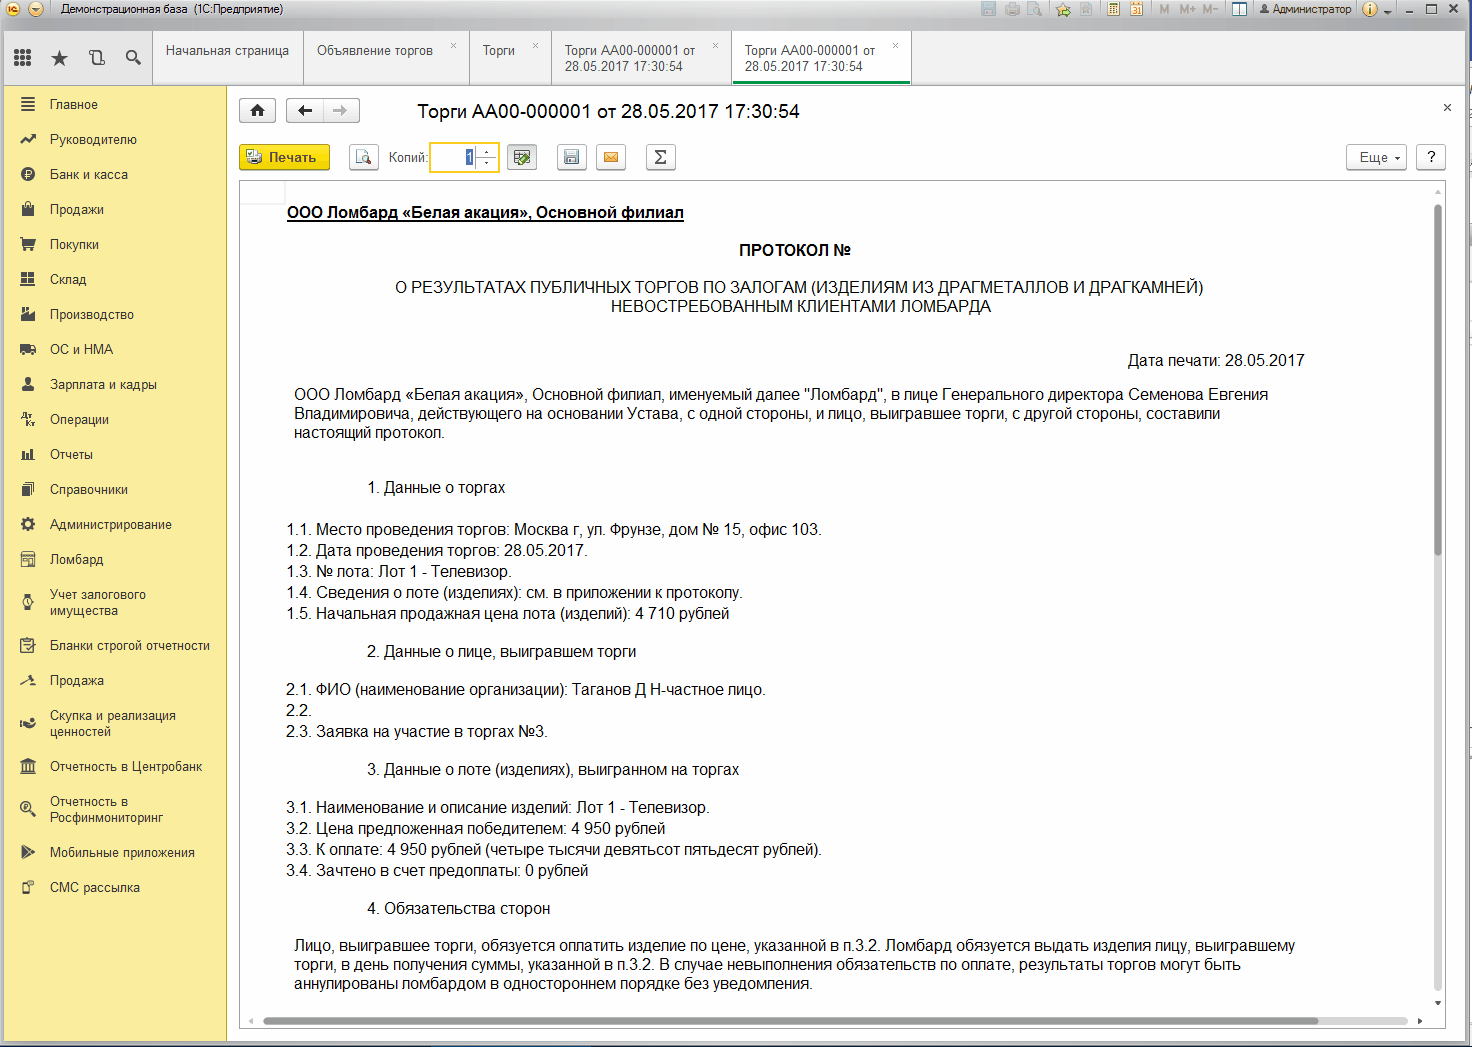Image resolution: width=1472 pixels, height=1047 pixels.
Task: Show sum of selected cells sigma icon
Action: pos(660,157)
